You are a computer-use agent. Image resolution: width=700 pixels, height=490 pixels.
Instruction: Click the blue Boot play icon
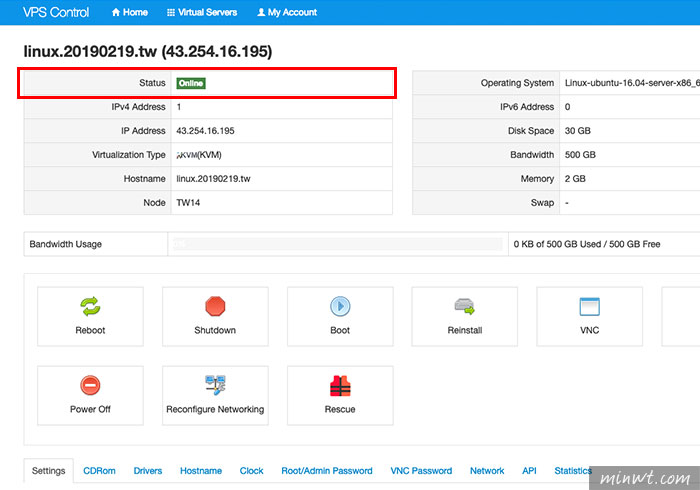click(x=340, y=306)
